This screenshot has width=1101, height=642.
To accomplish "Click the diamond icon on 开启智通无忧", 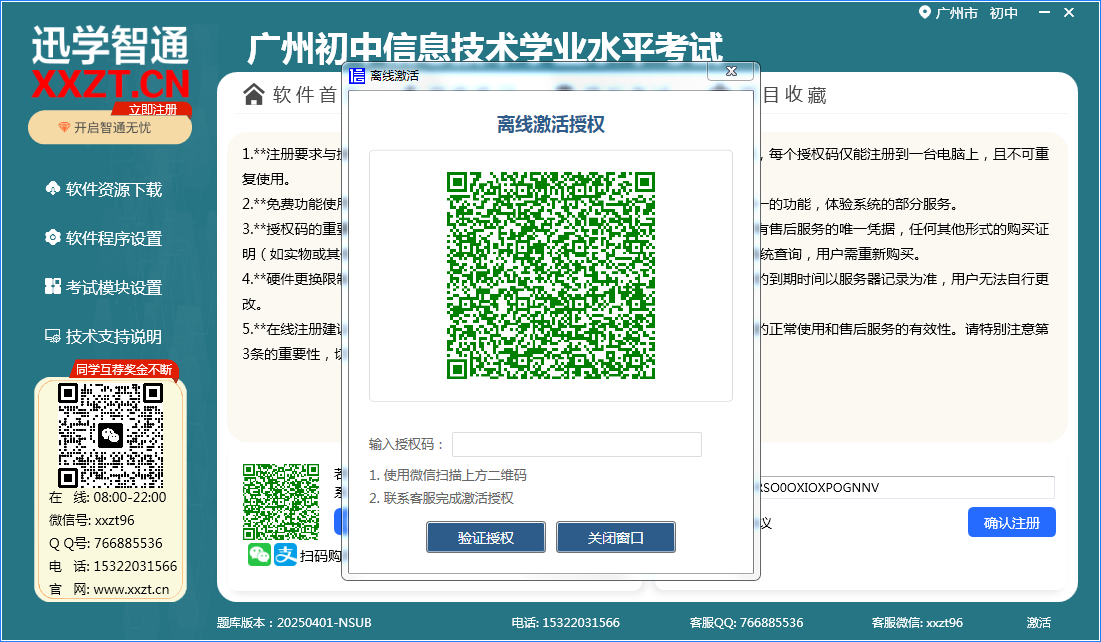I will (64, 127).
